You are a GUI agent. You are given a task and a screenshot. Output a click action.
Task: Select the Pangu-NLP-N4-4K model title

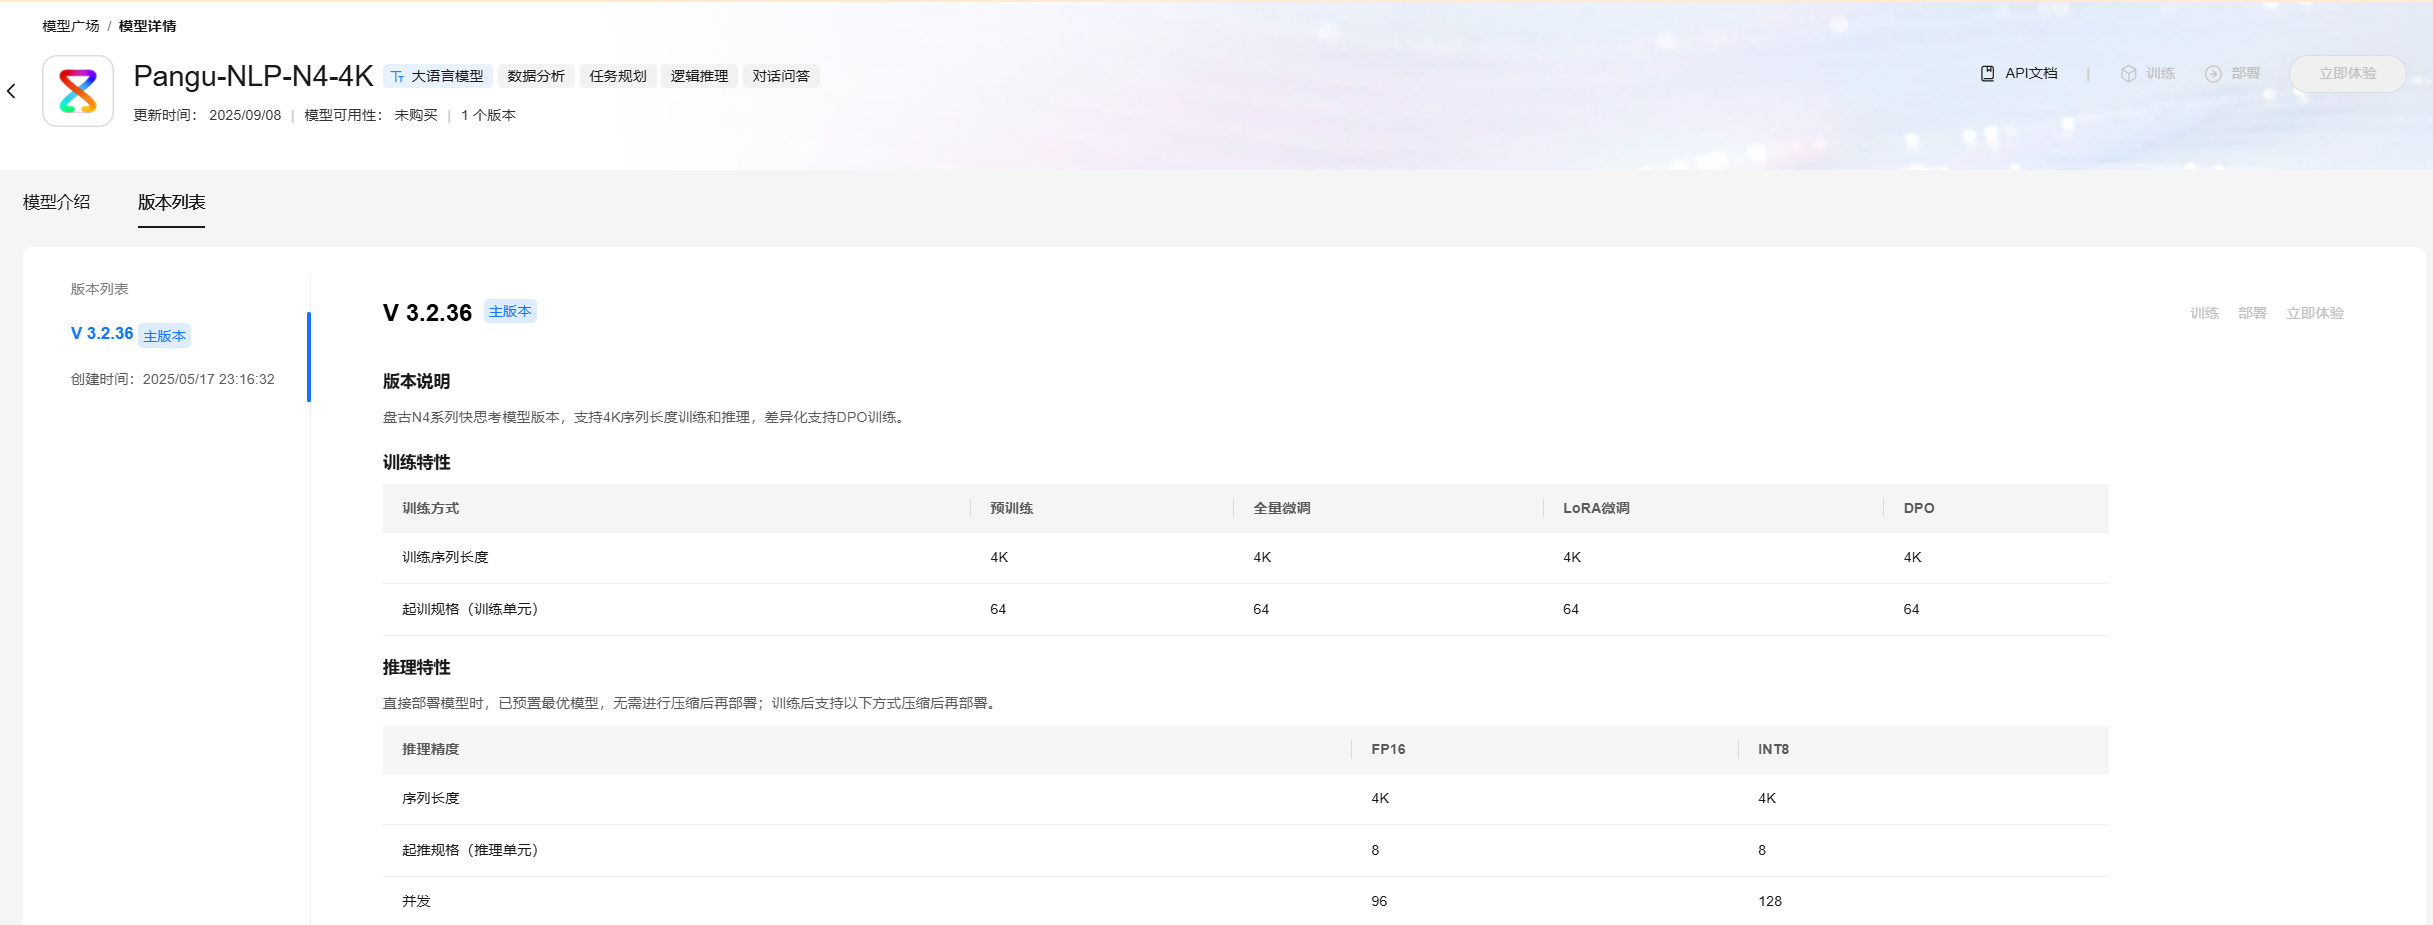253,76
